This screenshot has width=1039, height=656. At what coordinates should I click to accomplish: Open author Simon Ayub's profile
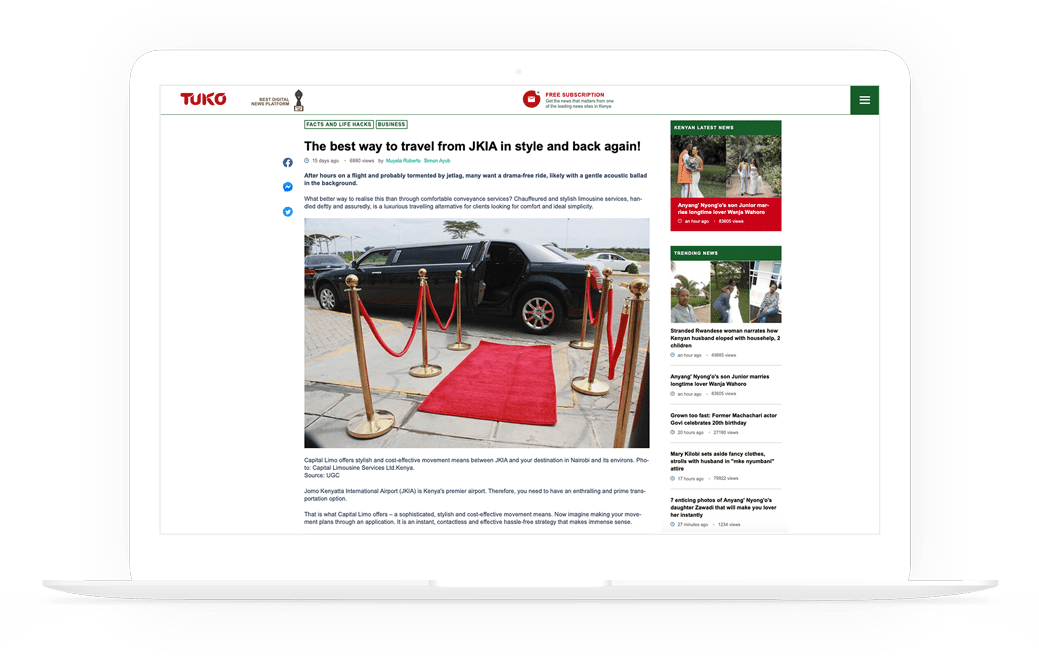437,160
